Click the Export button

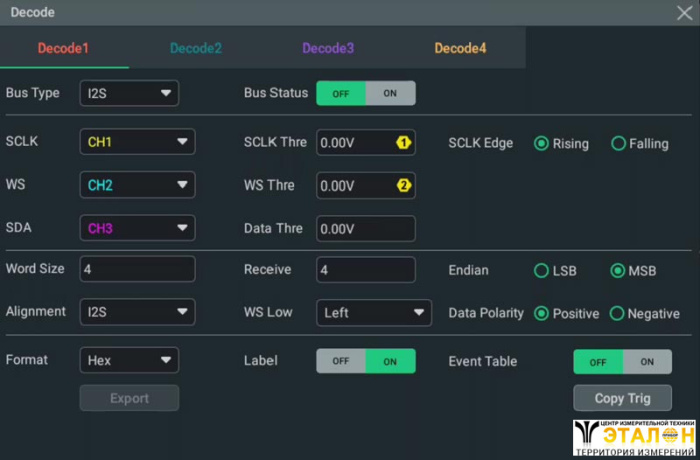129,398
